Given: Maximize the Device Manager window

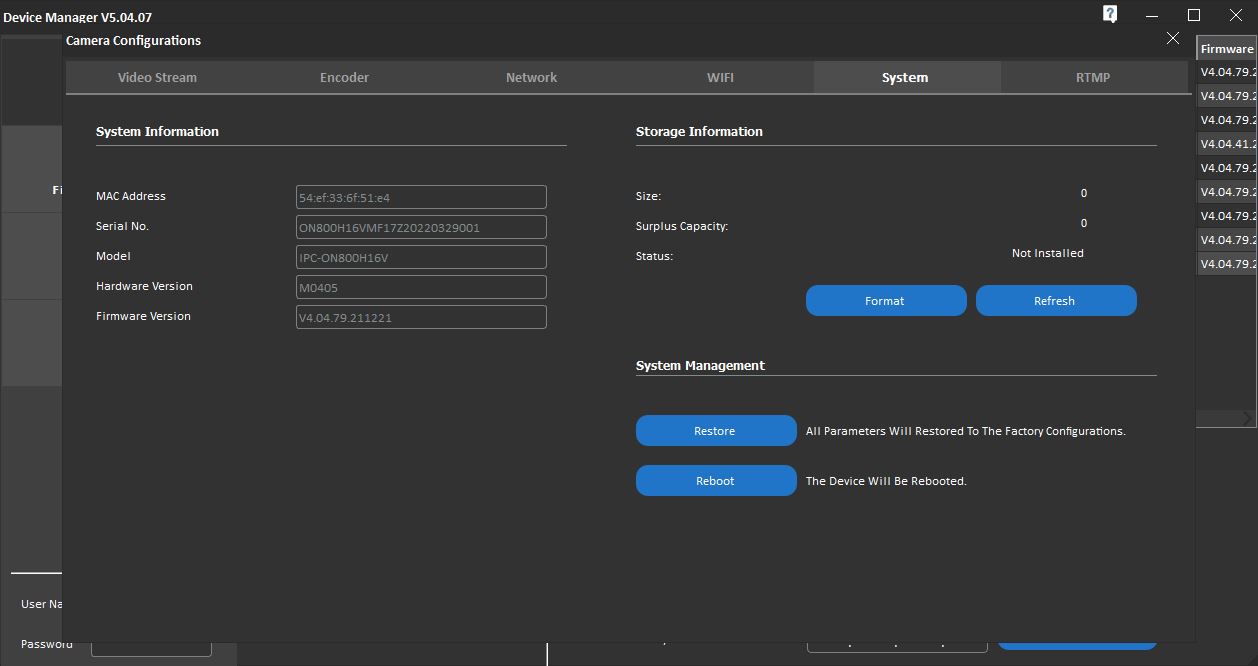Looking at the screenshot, I should coord(1194,15).
